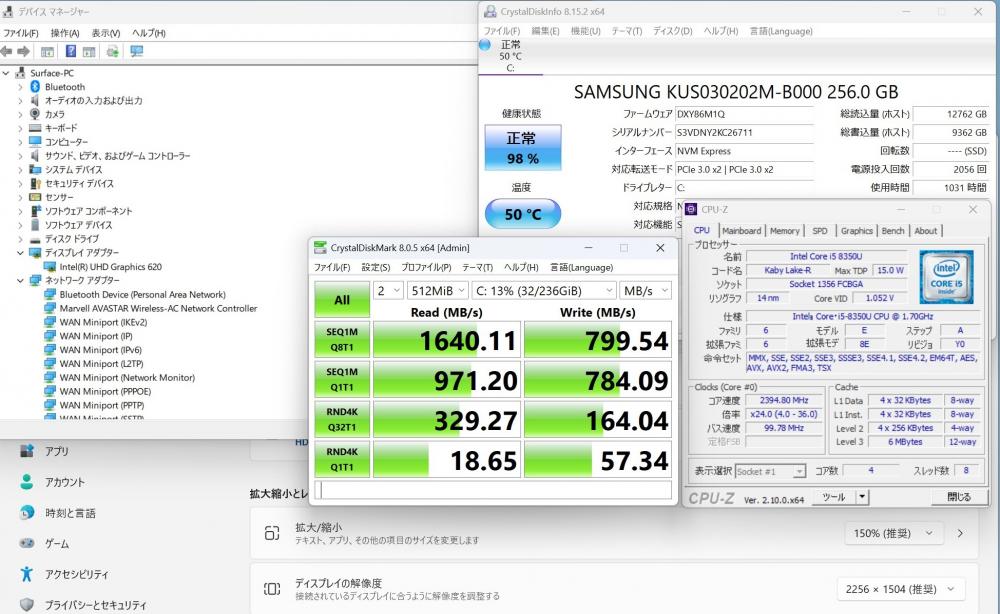Run all tests with the All button

342,300
